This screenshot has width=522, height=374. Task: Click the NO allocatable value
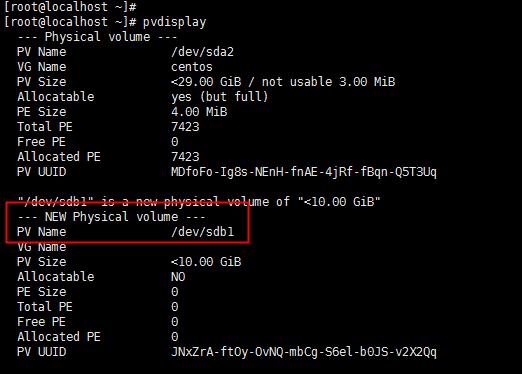(178, 277)
